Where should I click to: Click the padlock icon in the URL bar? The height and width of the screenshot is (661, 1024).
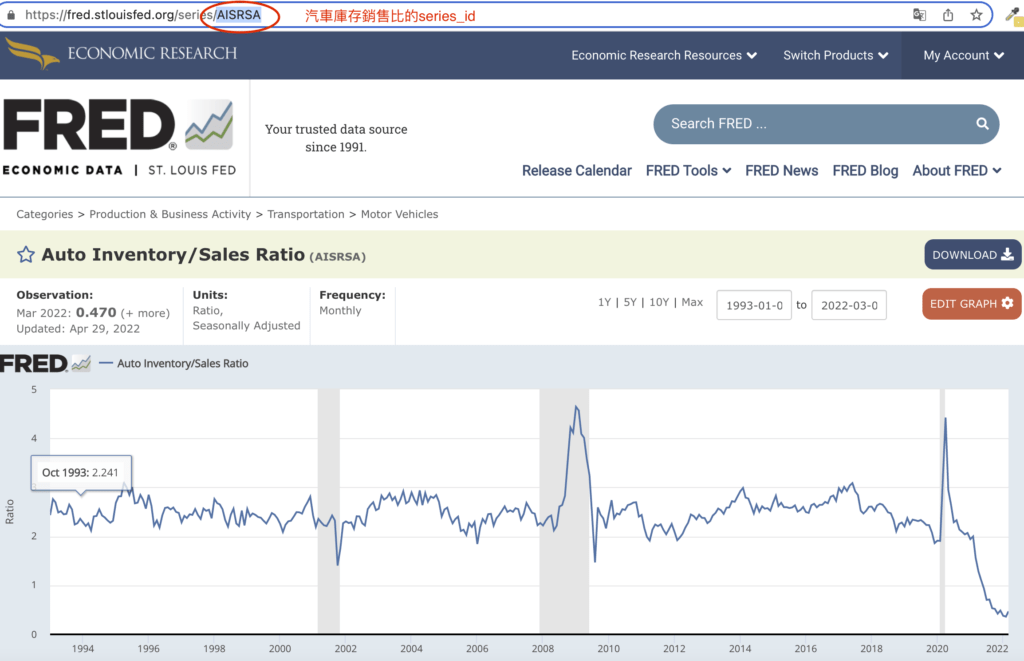coord(11,16)
